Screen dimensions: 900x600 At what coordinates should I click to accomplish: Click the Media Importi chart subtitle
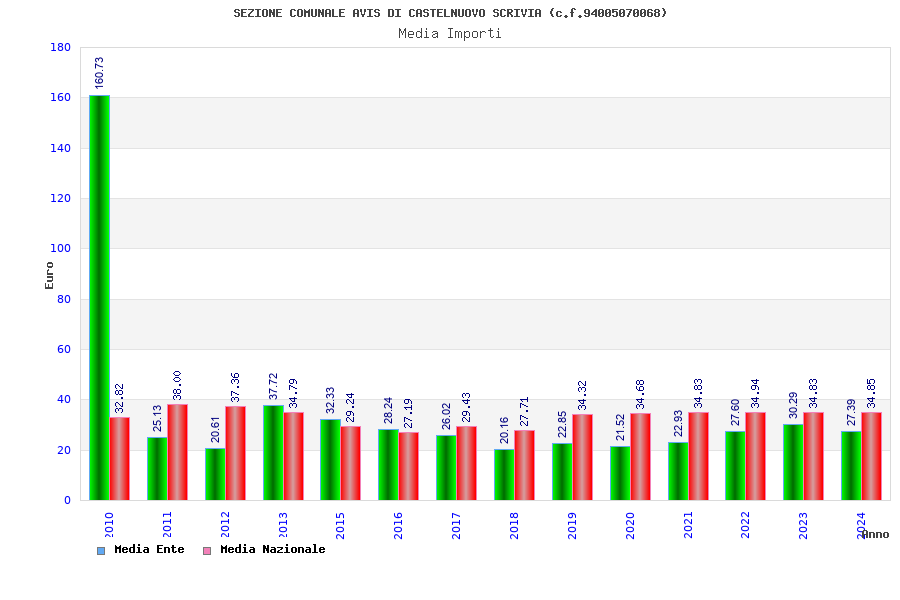click(450, 33)
